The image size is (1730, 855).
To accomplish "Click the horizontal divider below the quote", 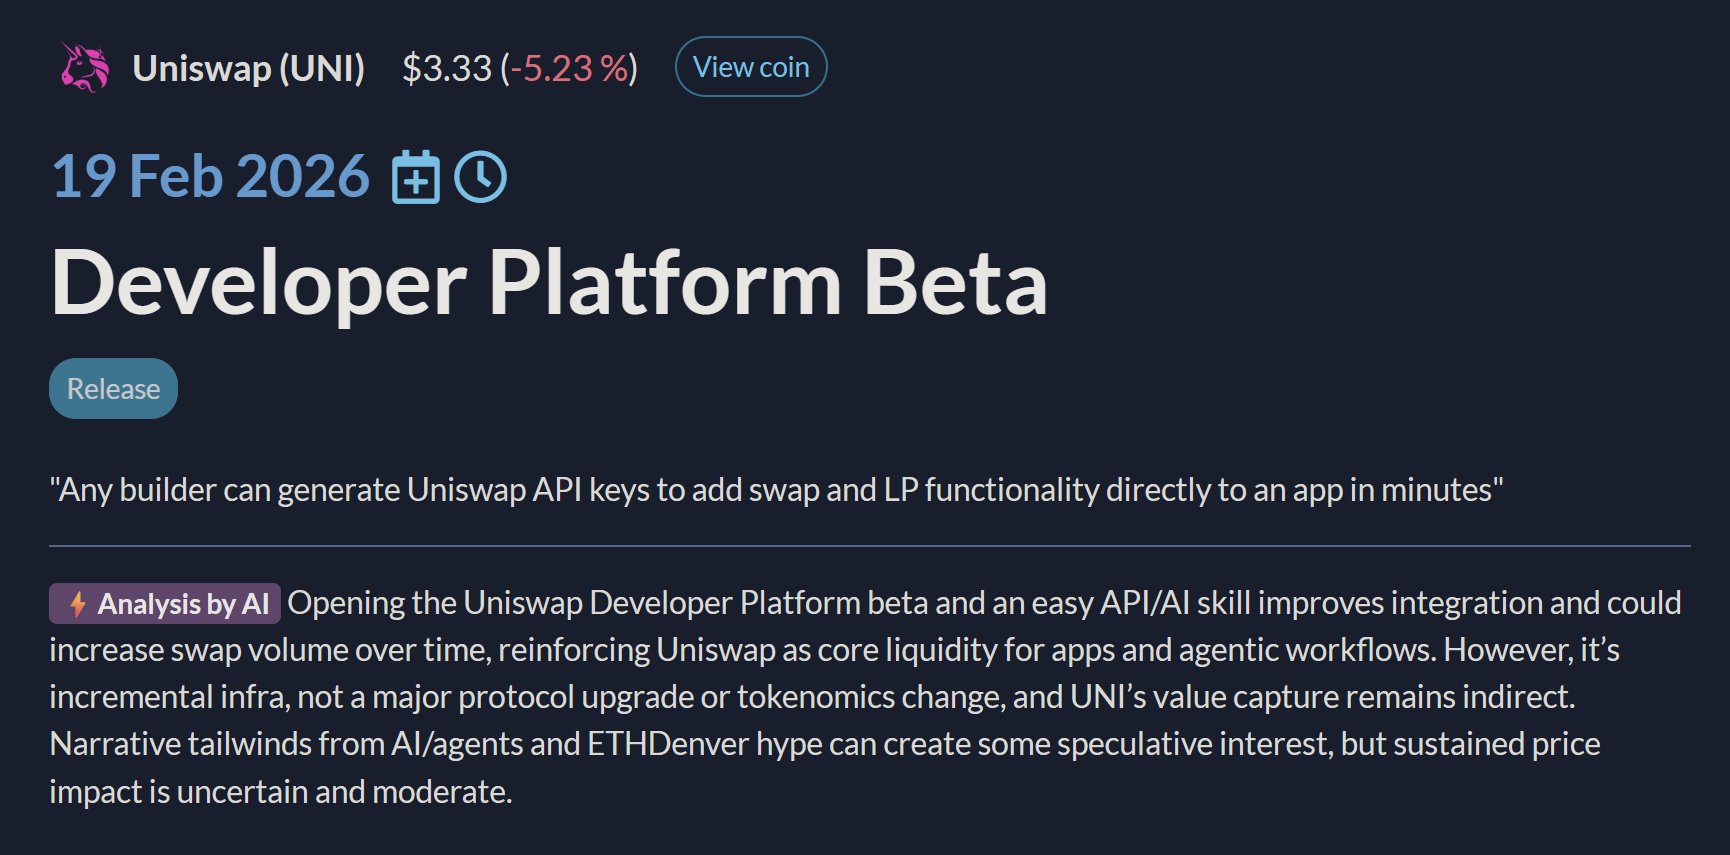I will (x=870, y=546).
